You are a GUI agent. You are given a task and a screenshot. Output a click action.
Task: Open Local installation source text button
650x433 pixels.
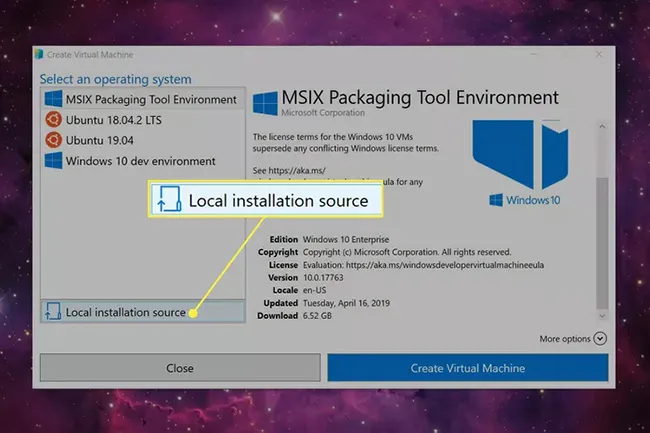(x=125, y=312)
